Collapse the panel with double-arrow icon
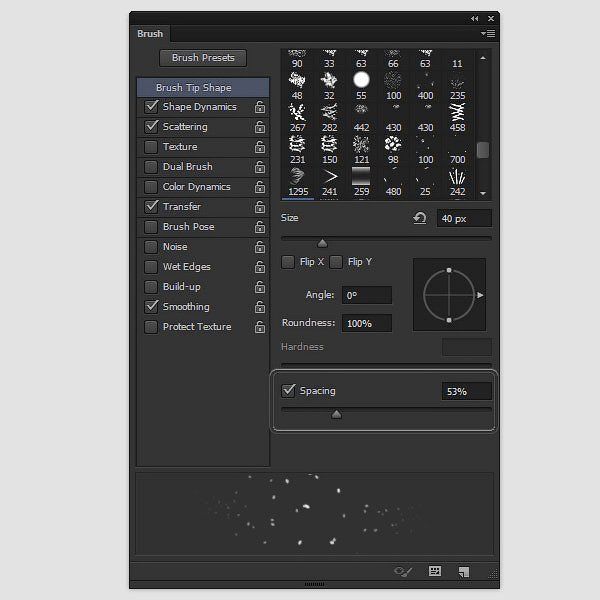The width and height of the screenshot is (600, 600). click(474, 18)
